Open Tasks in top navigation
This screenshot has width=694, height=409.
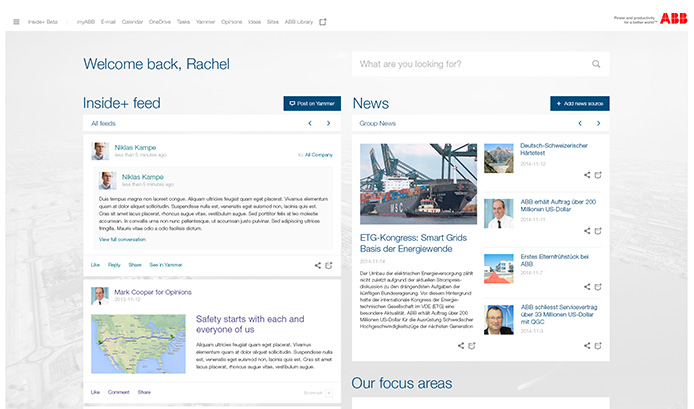[183, 22]
